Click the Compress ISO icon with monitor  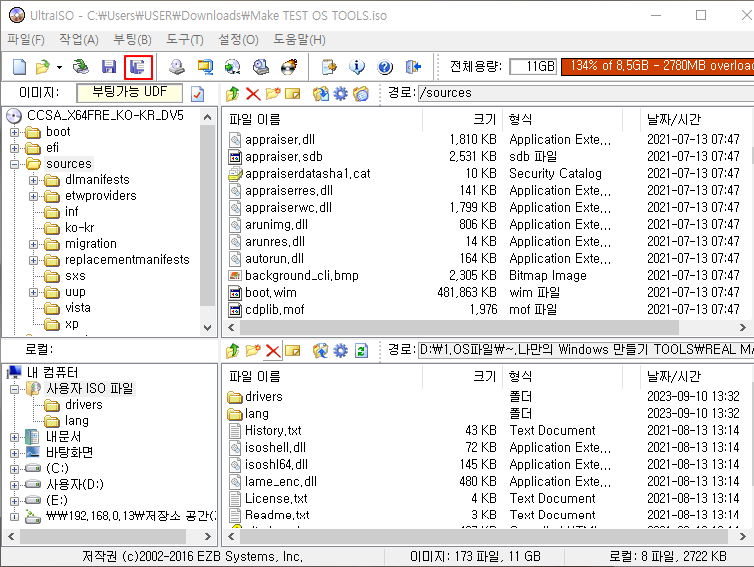(x=205, y=67)
